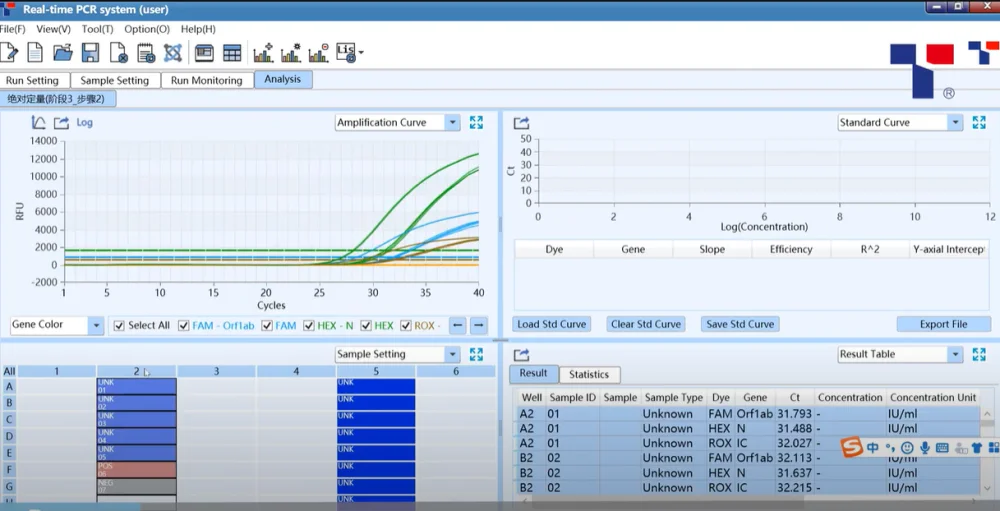Maximize the Sample Setting plate panel
Viewport: 1000px width, 511px height.
pyautogui.click(x=476, y=354)
